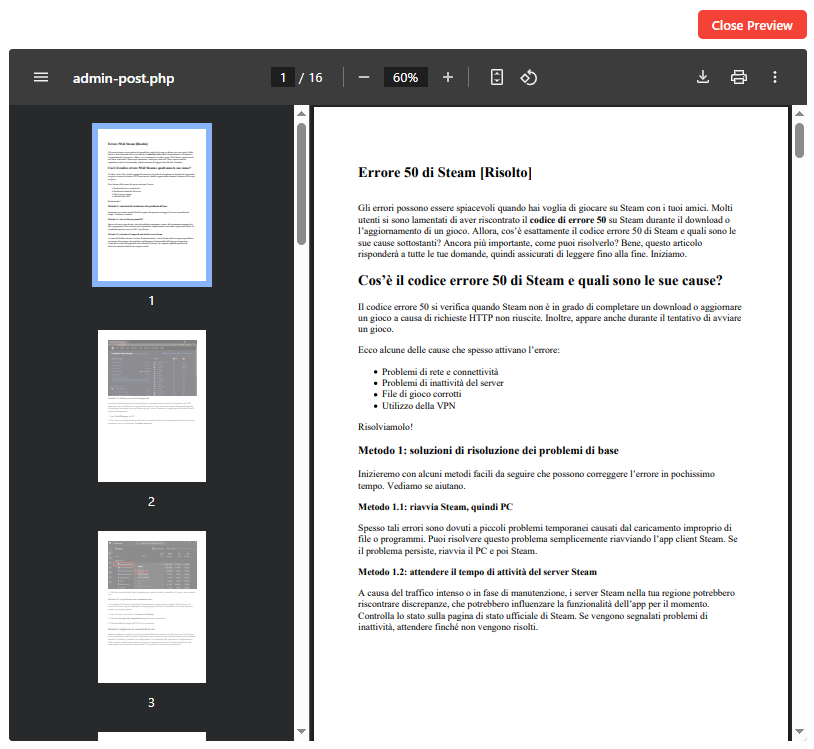Click the admin-post.php document title
This screenshot has width=814, height=749.
click(123, 78)
